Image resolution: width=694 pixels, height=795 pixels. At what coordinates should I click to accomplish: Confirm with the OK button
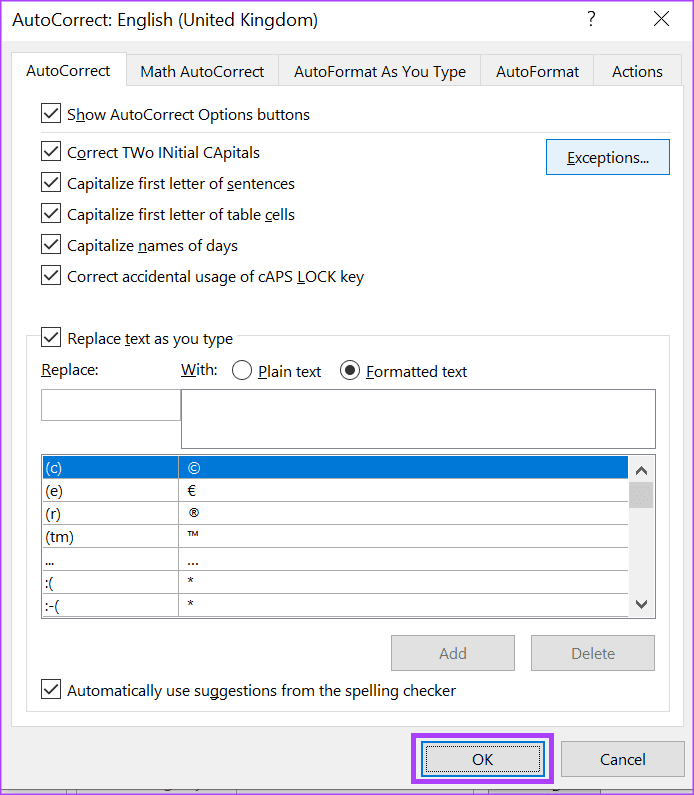[x=483, y=759]
